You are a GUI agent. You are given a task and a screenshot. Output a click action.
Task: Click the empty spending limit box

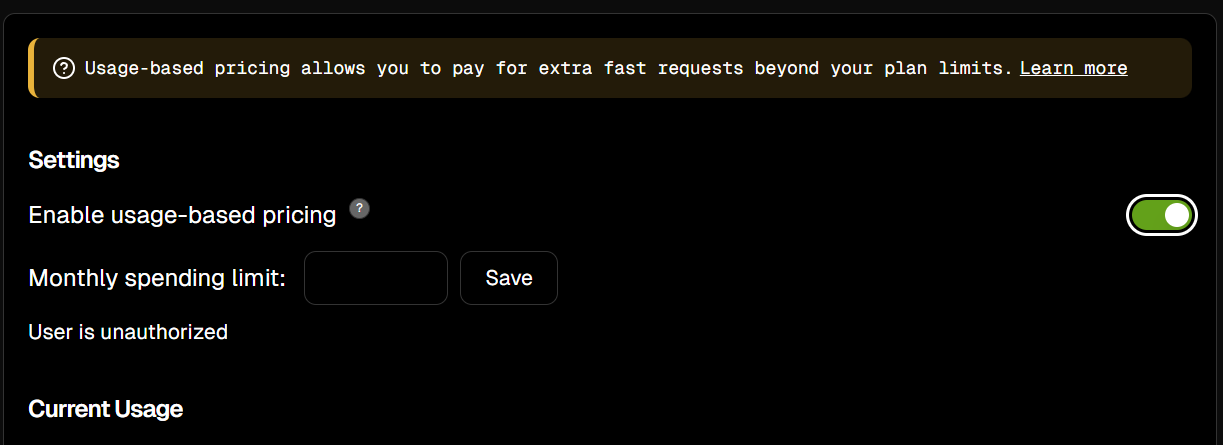(376, 278)
